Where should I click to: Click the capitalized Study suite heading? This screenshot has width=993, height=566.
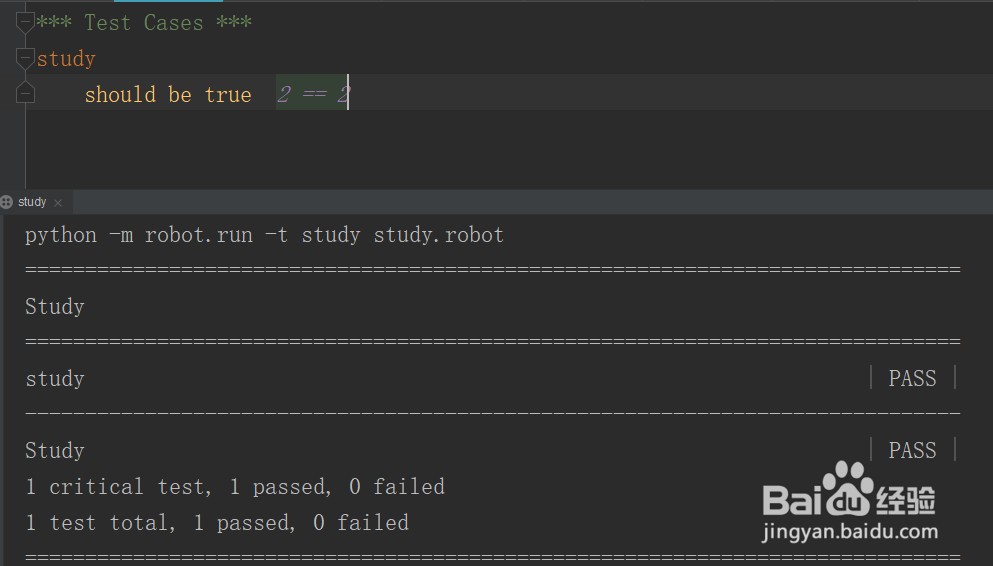[54, 307]
